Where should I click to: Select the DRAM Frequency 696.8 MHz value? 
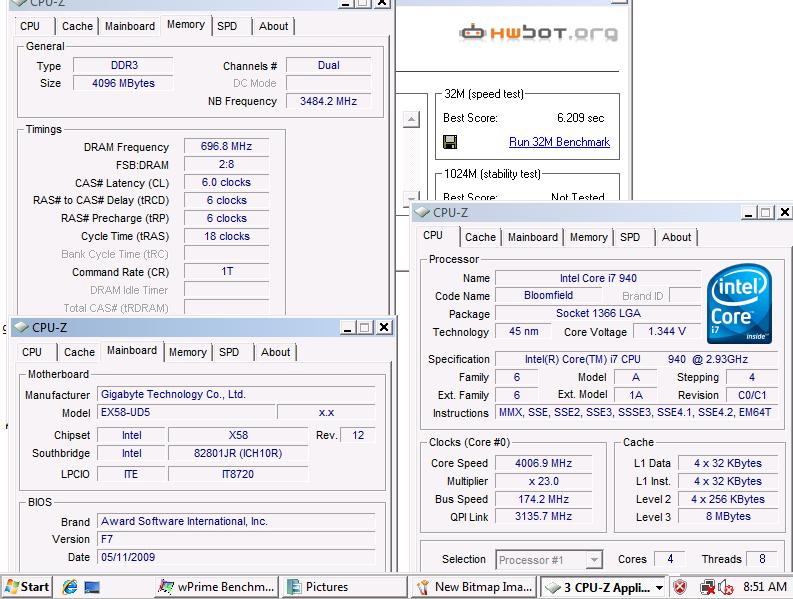pyautogui.click(x=226, y=146)
